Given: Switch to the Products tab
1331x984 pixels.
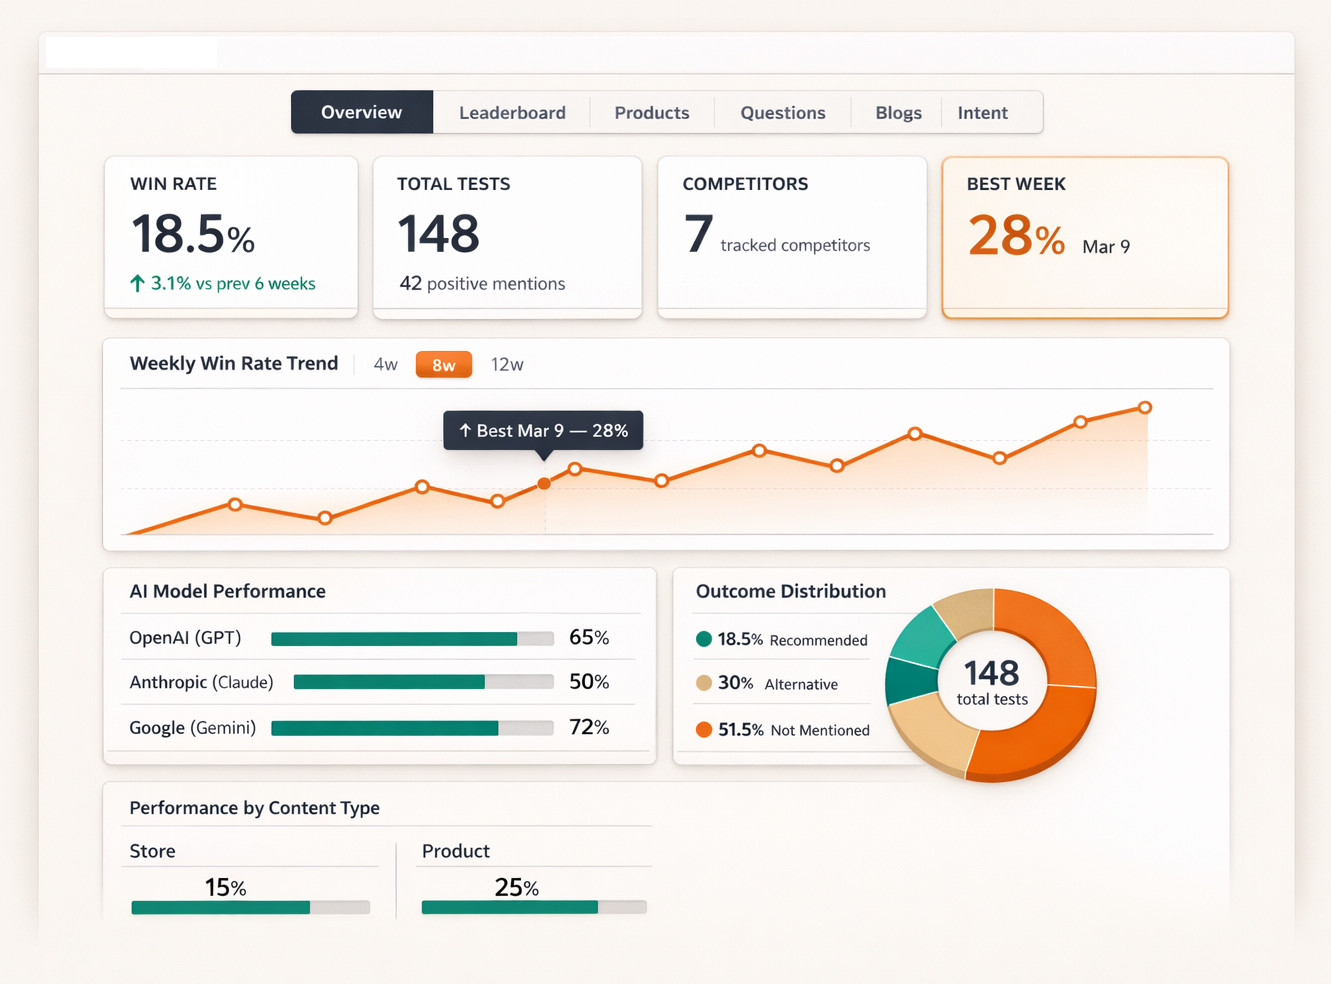Looking at the screenshot, I should [x=651, y=113].
